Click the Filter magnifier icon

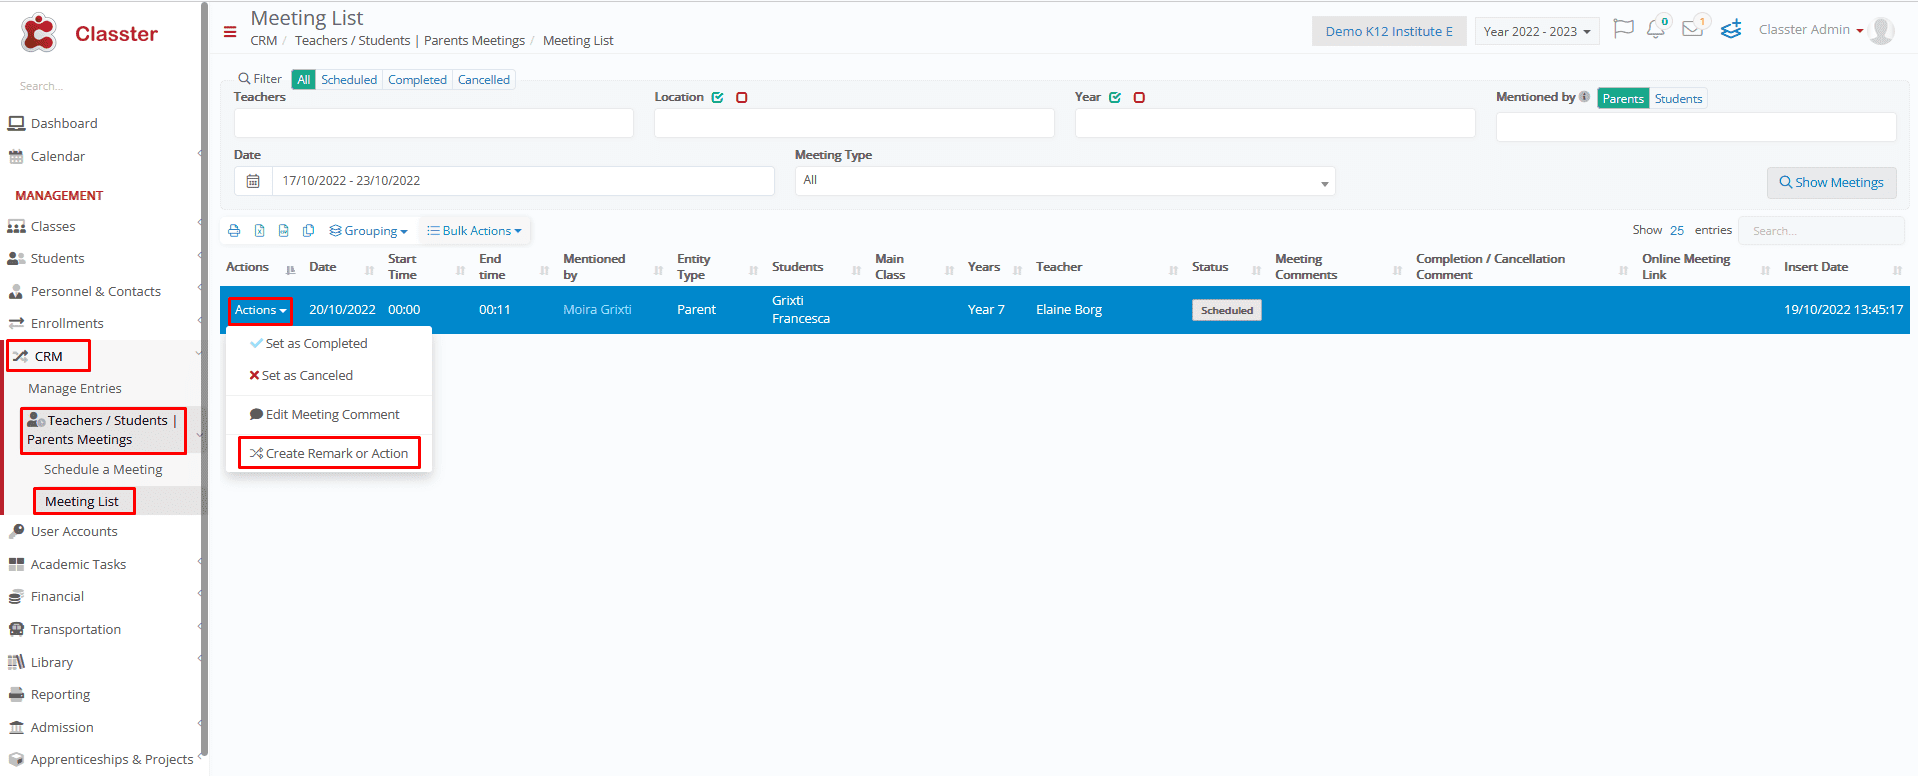tap(244, 79)
